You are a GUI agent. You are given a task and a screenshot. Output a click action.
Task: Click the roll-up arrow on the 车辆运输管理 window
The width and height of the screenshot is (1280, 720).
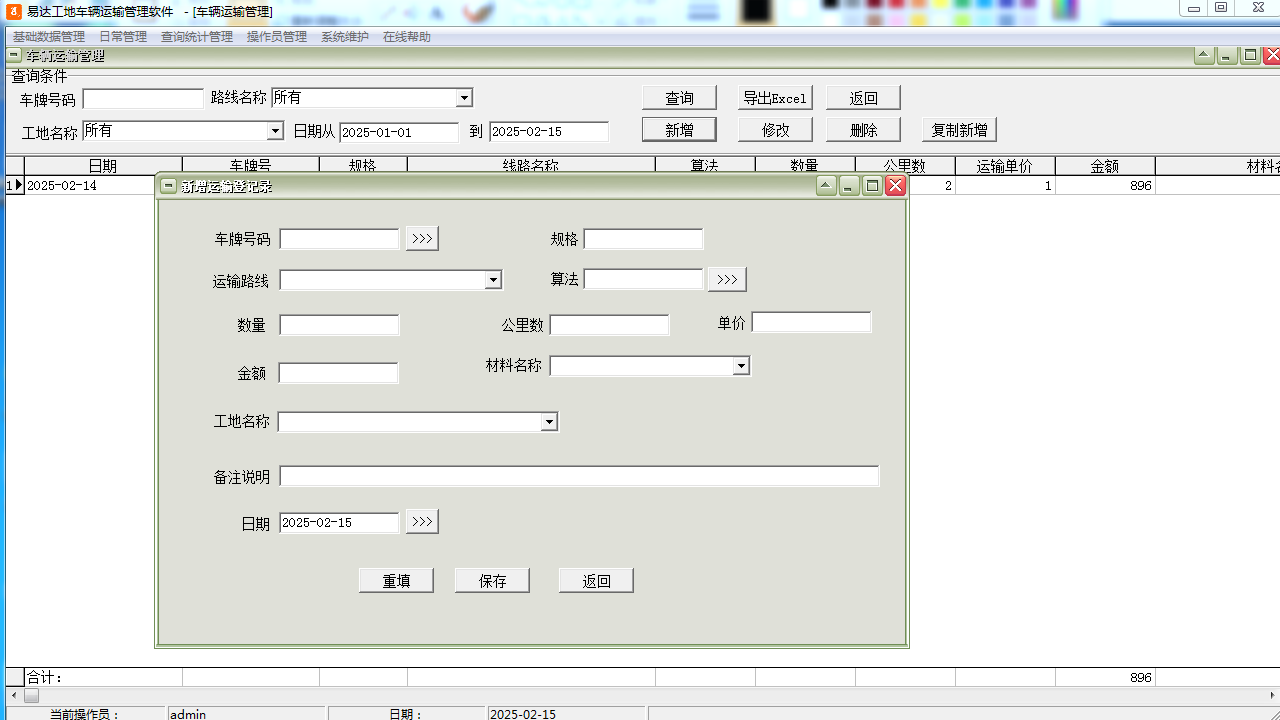tap(1205, 56)
